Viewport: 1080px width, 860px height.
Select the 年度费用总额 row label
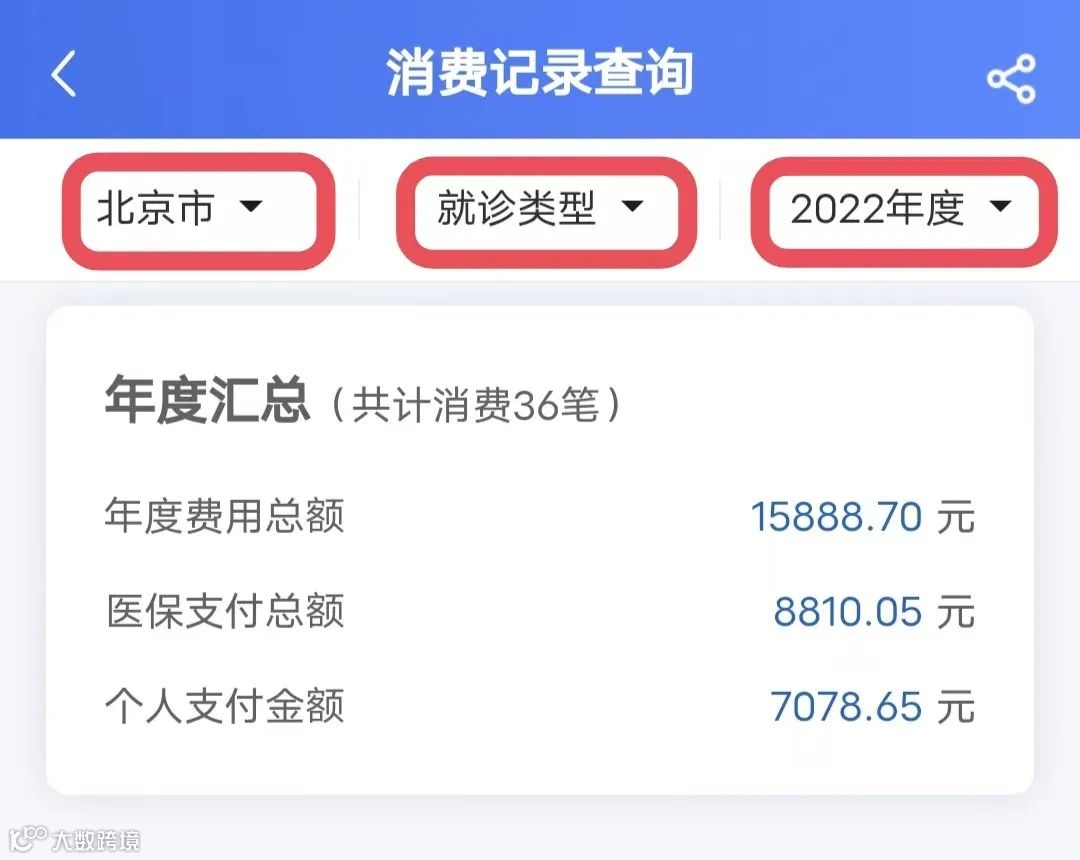coord(225,515)
